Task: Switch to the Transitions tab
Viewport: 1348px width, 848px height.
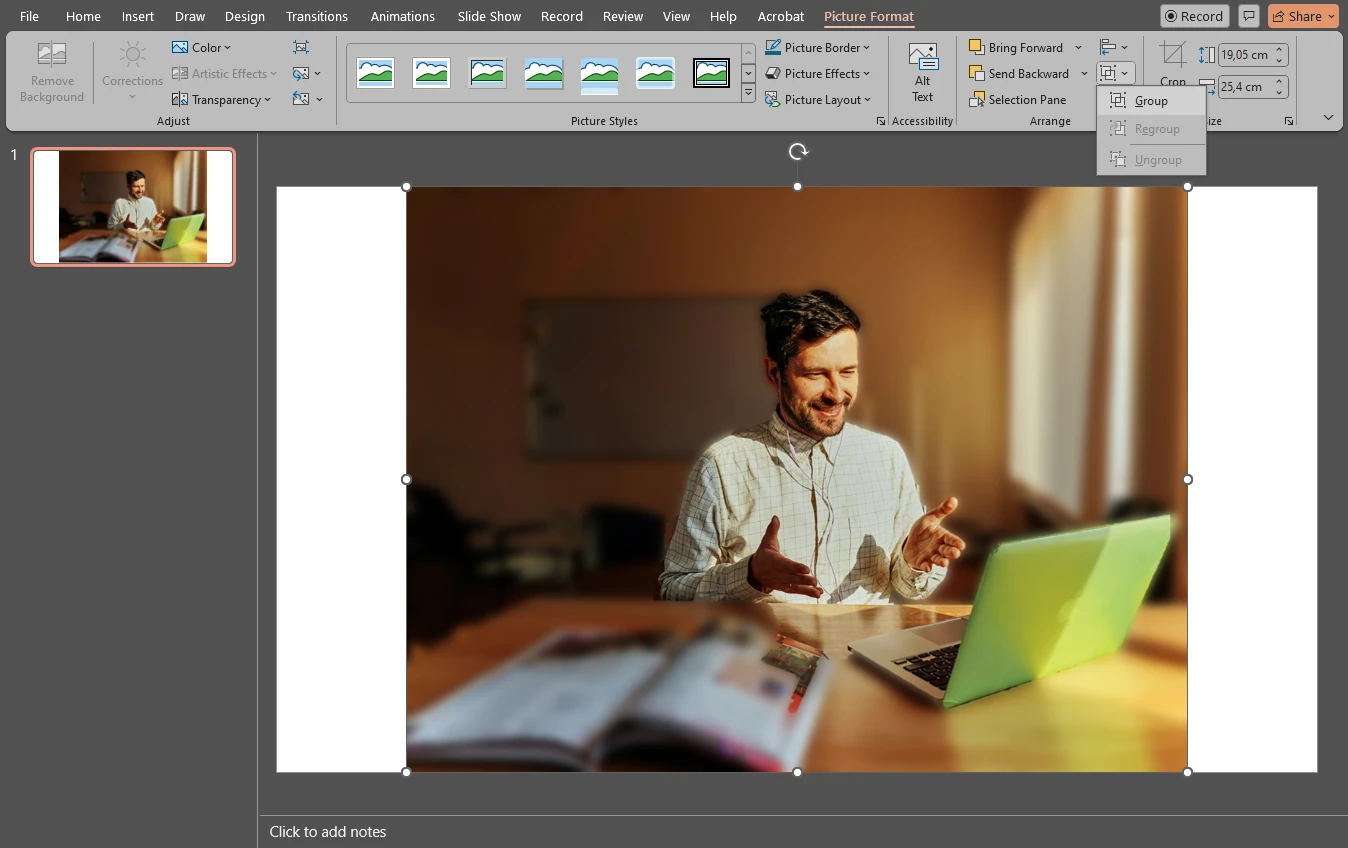Action: point(317,16)
